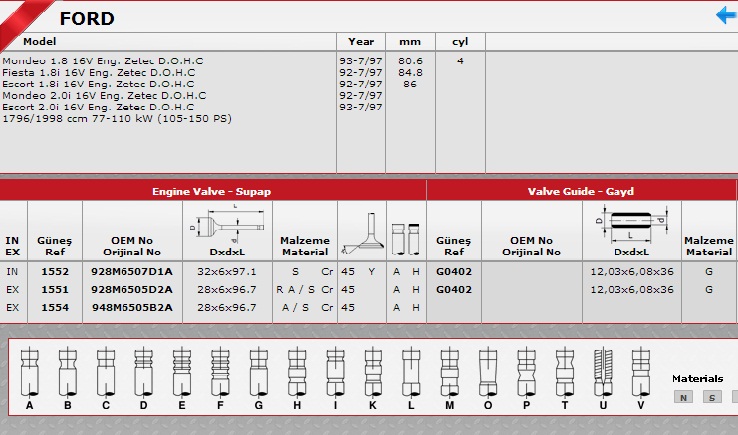Click the valve guide dimension diagram
This screenshot has width=738, height=435.
[632, 223]
